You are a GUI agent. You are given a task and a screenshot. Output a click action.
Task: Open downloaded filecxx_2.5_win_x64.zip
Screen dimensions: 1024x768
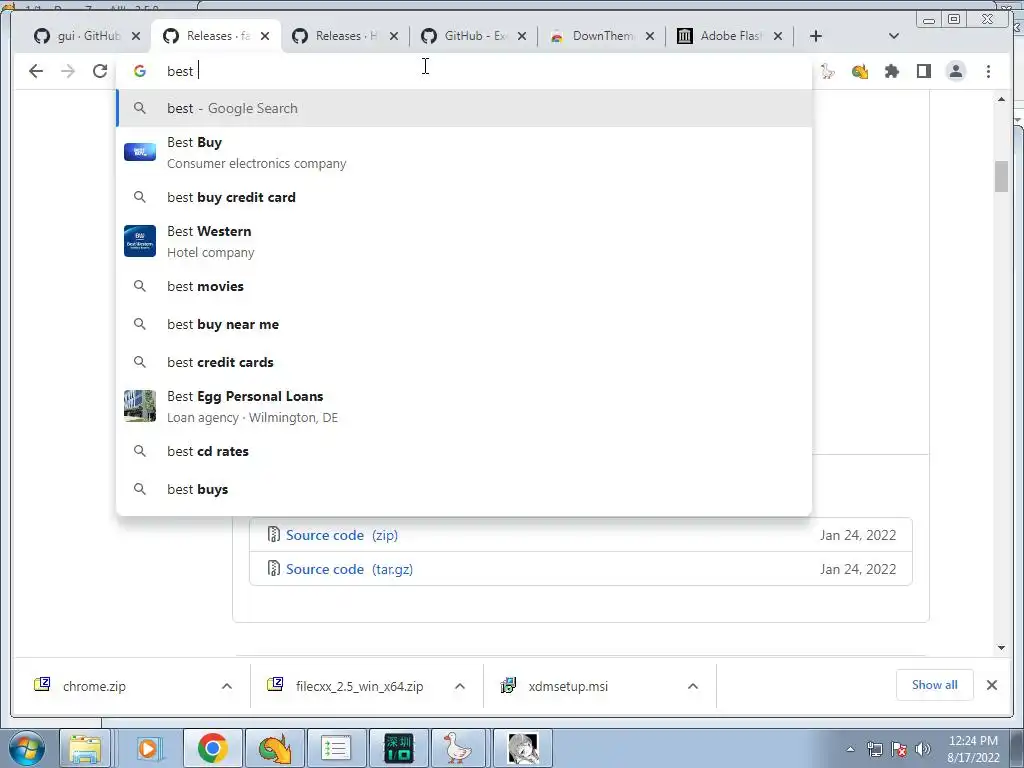click(x=359, y=686)
